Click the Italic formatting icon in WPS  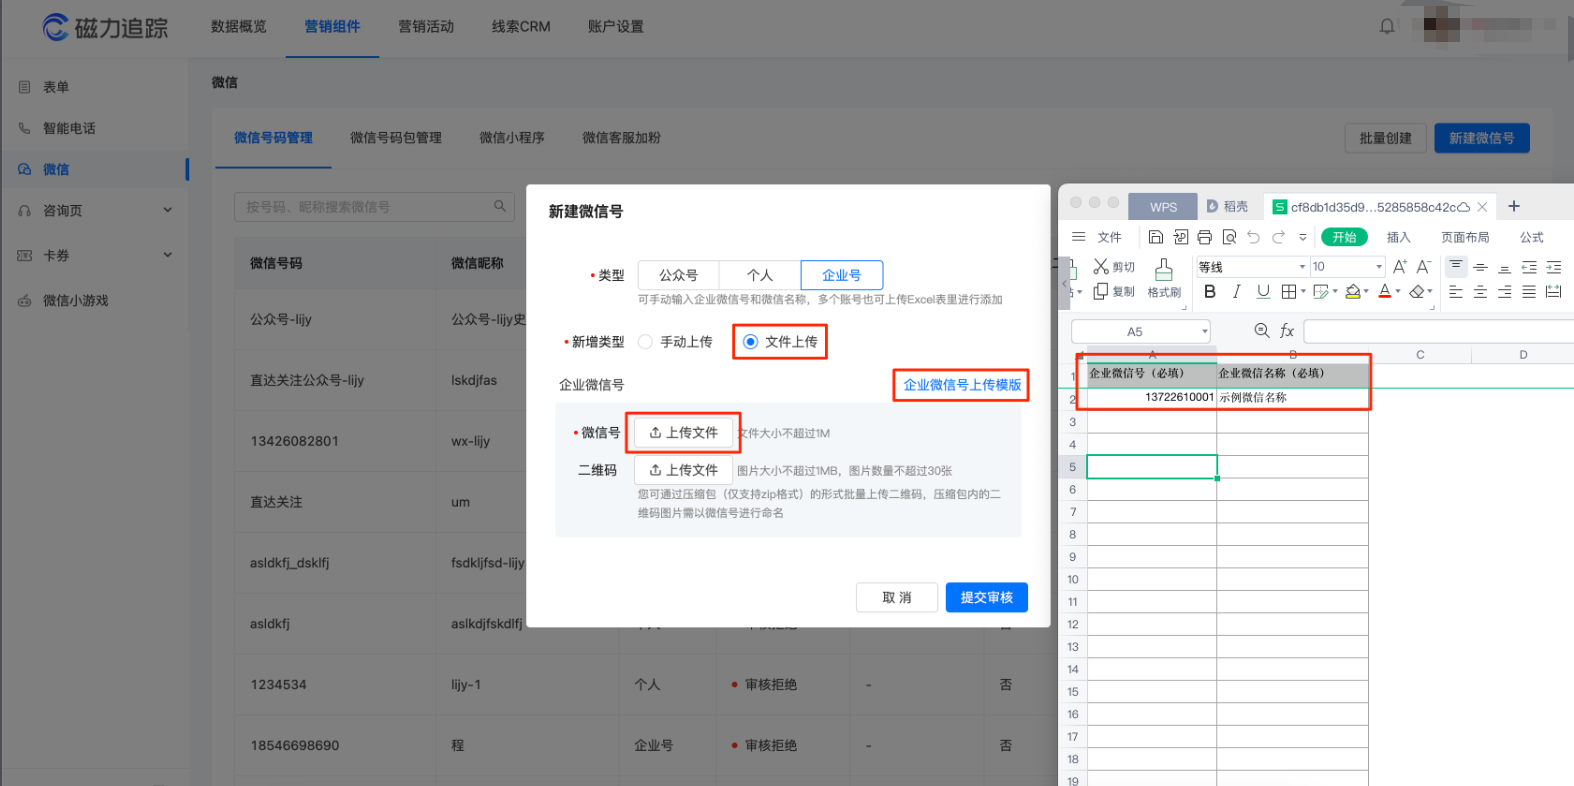coord(1237,291)
